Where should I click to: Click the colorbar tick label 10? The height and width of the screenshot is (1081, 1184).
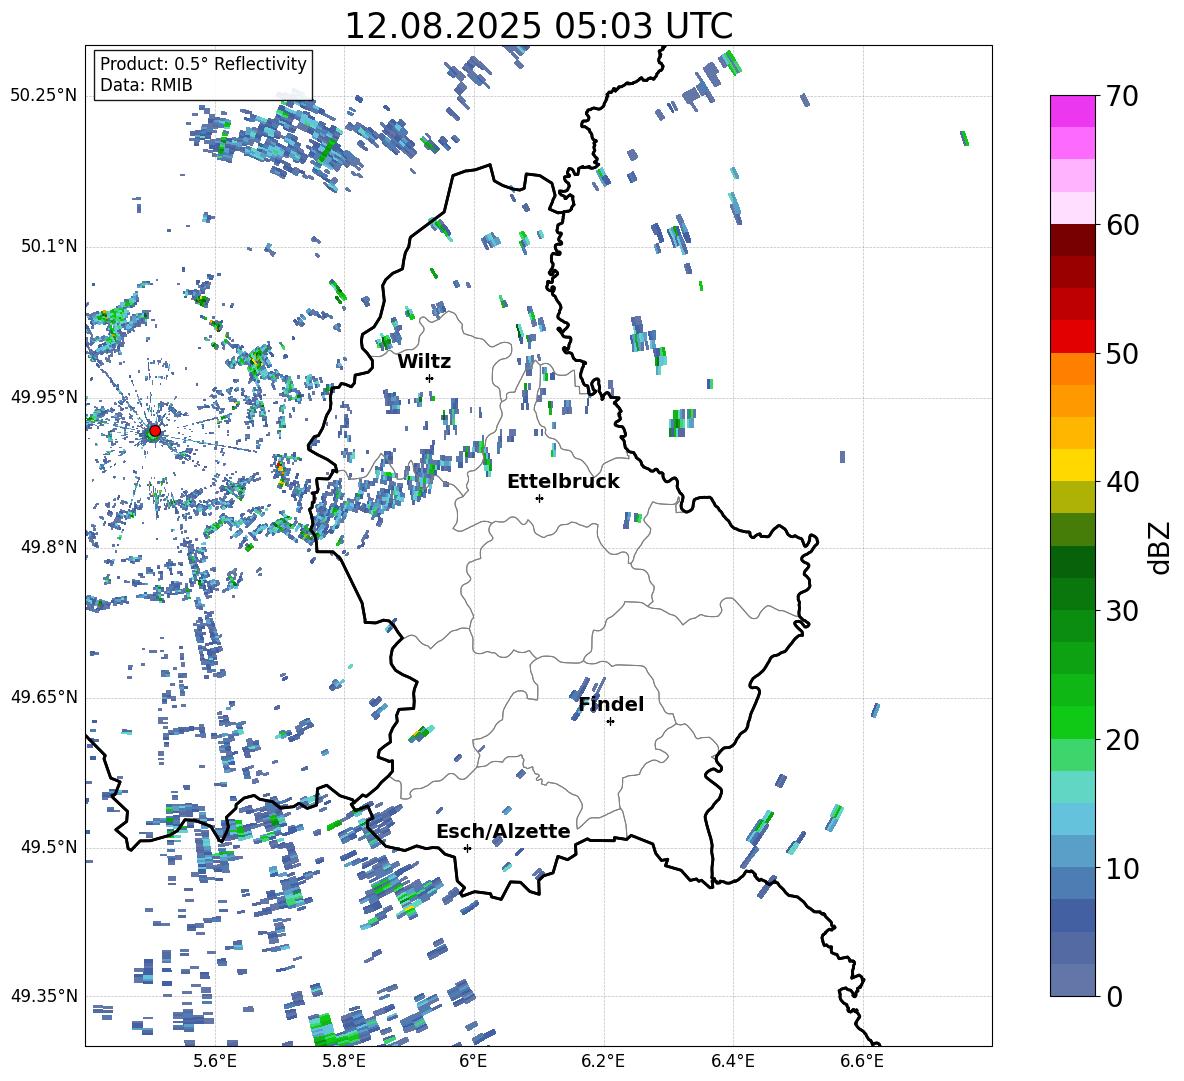point(1122,868)
